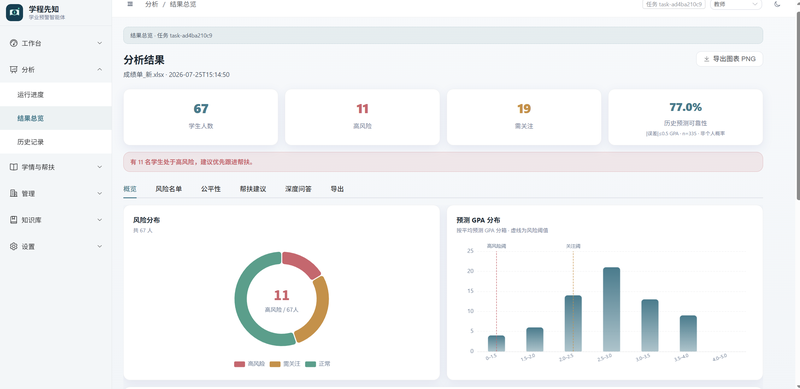Image resolution: width=800 pixels, height=389 pixels.
Task: Click the 分析 presentation icon in sidebar
Action: [x=14, y=70]
